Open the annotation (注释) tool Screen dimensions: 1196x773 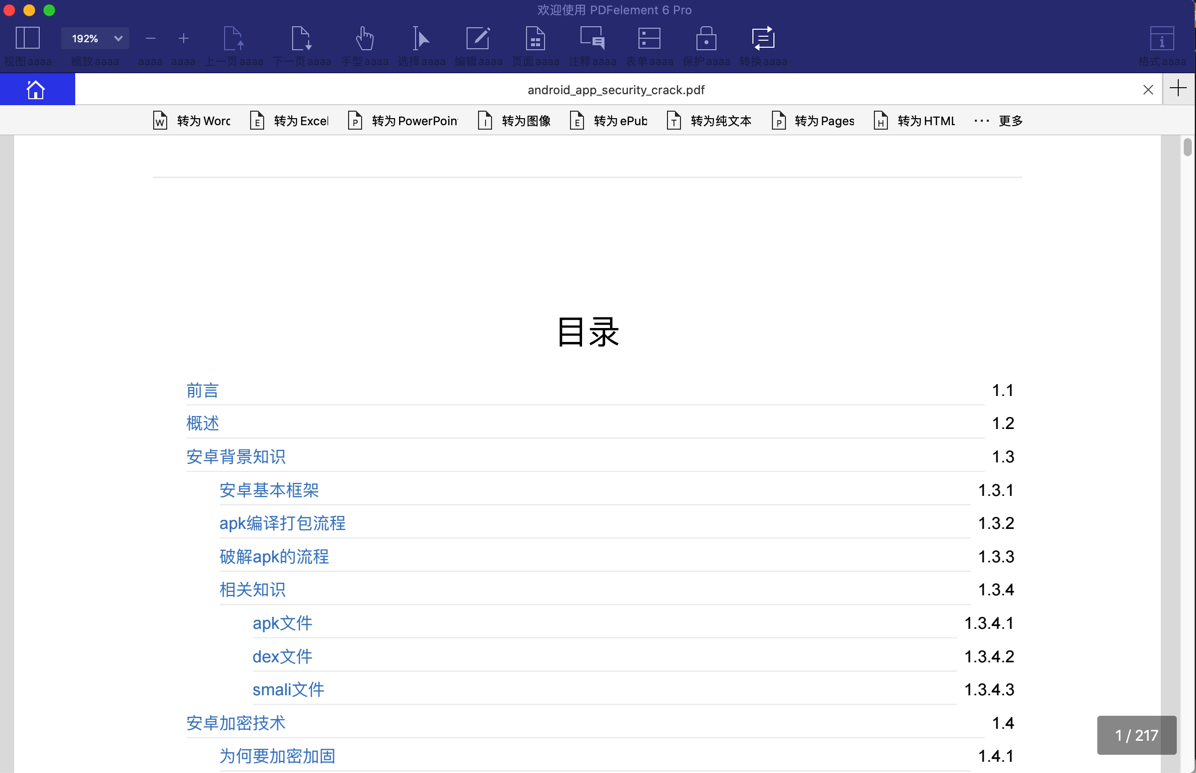point(592,38)
